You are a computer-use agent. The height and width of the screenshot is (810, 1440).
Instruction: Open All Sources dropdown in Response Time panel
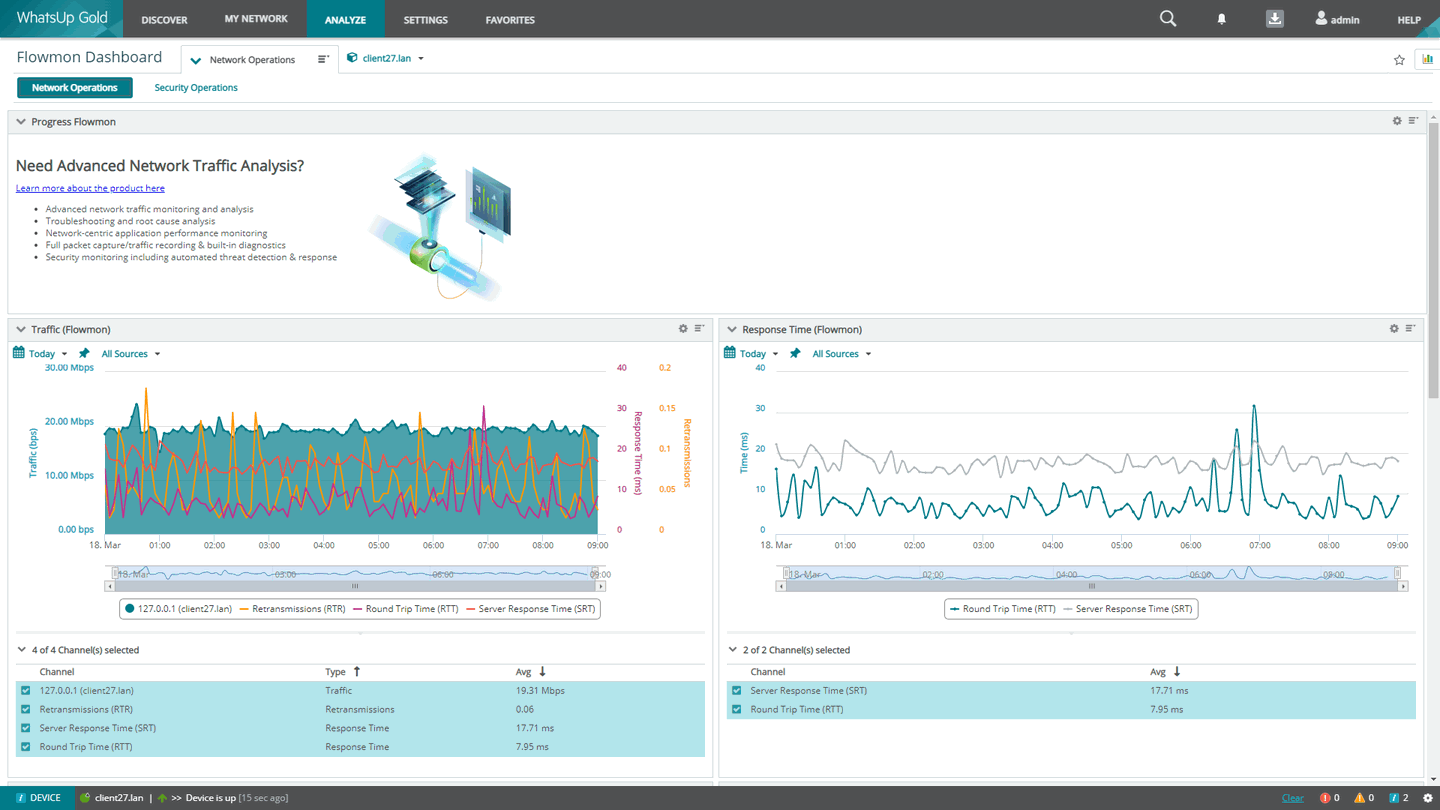click(841, 354)
